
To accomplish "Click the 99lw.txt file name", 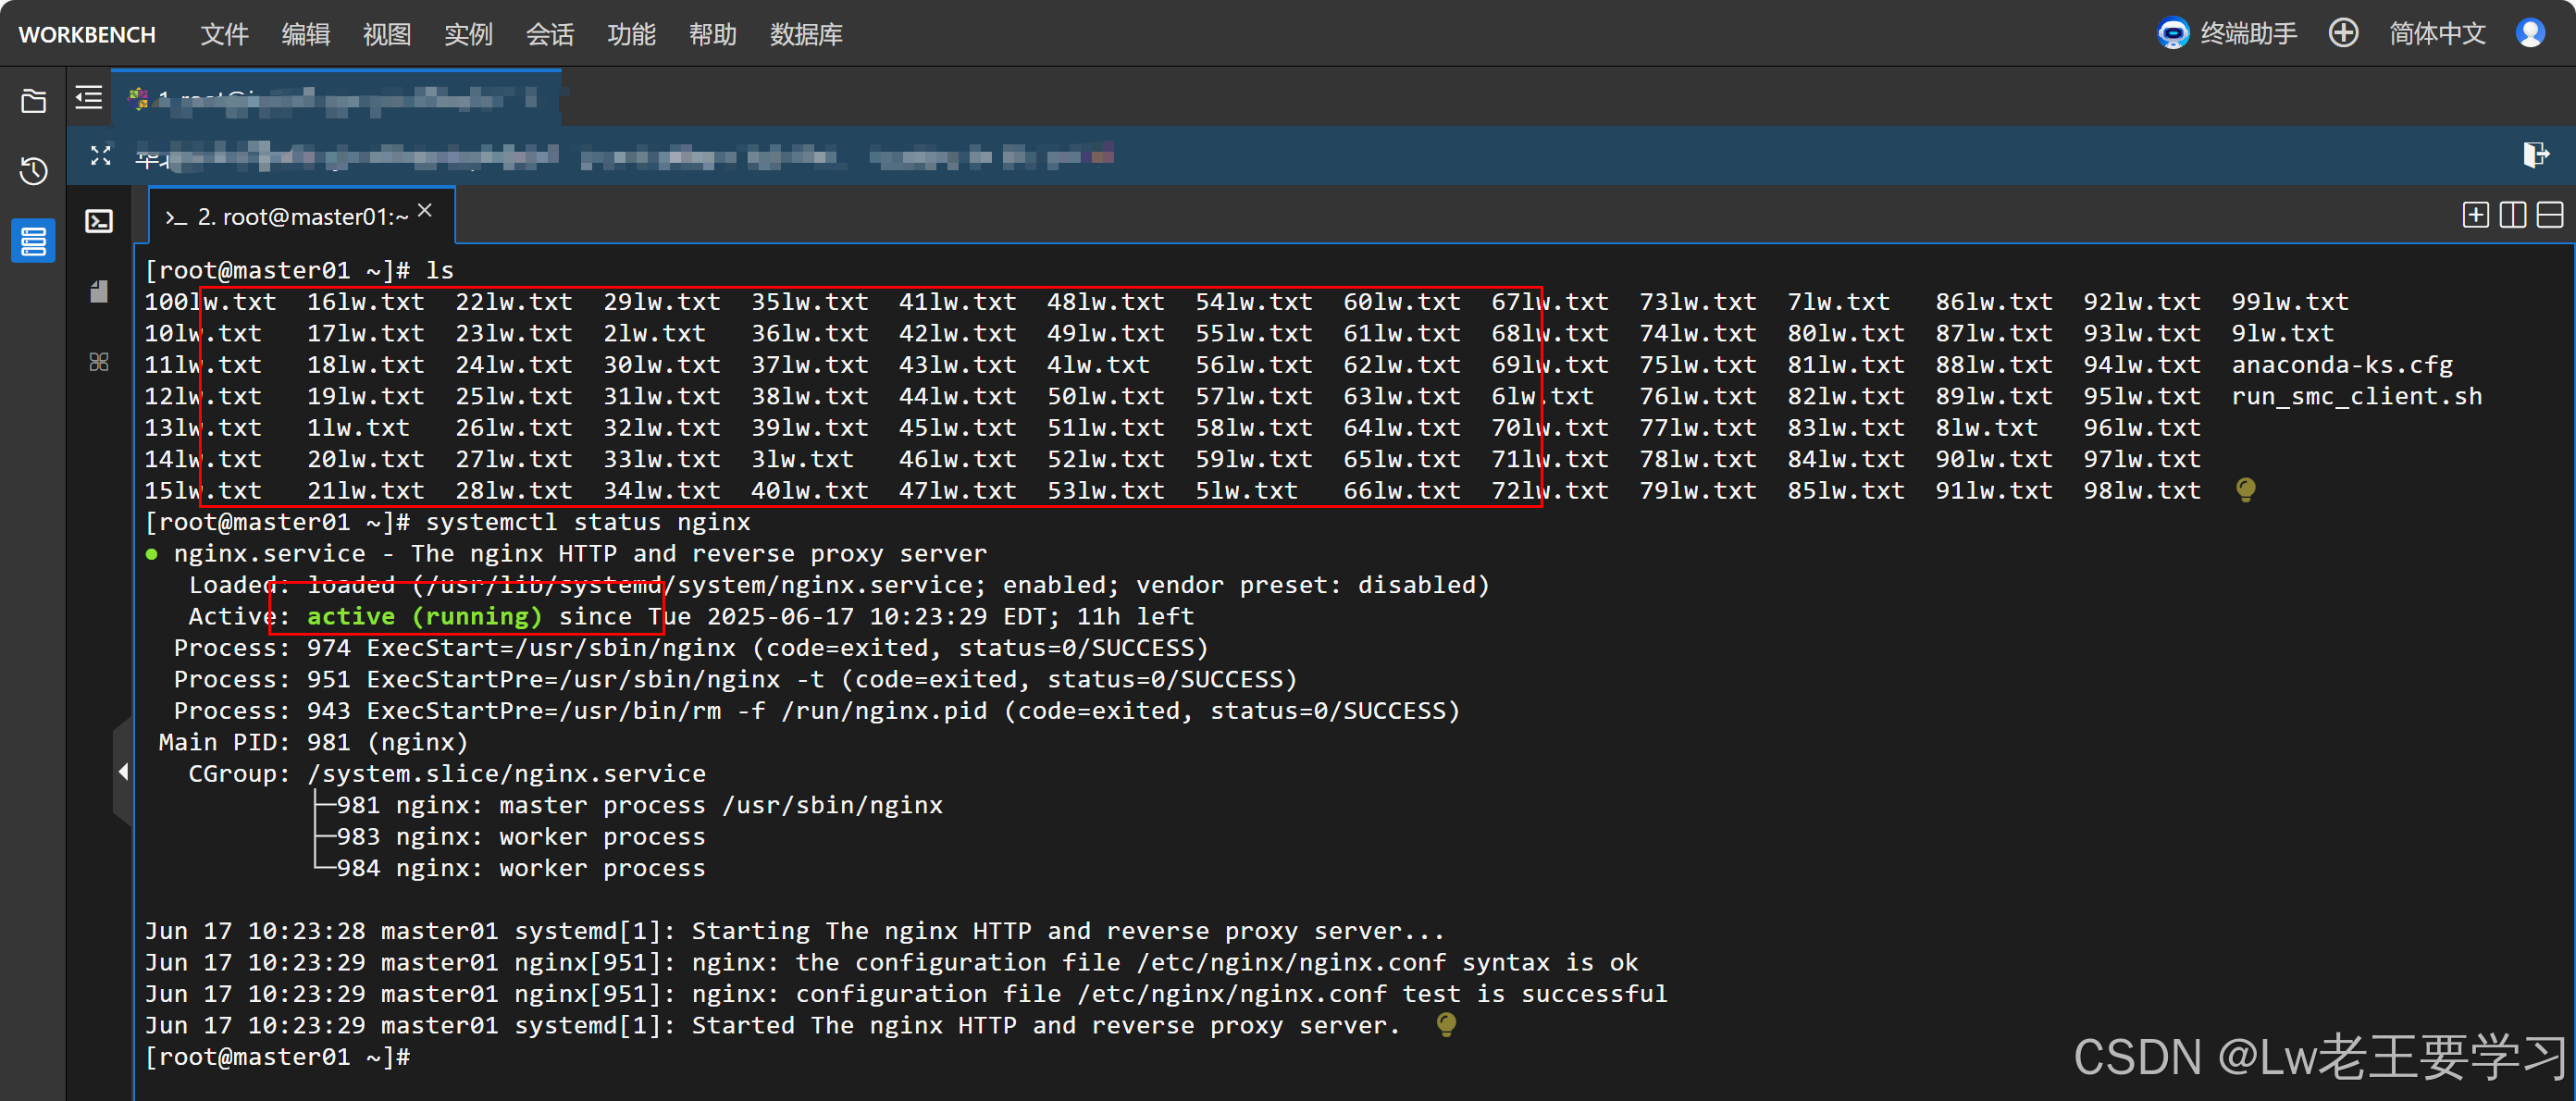I will pyautogui.click(x=2290, y=301).
